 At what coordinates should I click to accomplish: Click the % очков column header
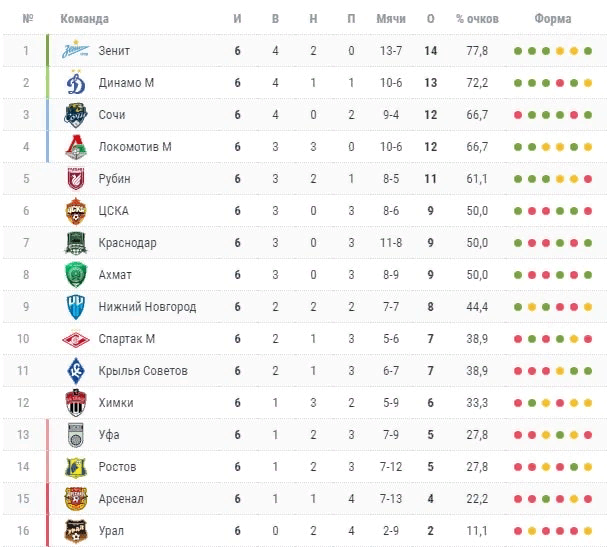coord(477,19)
